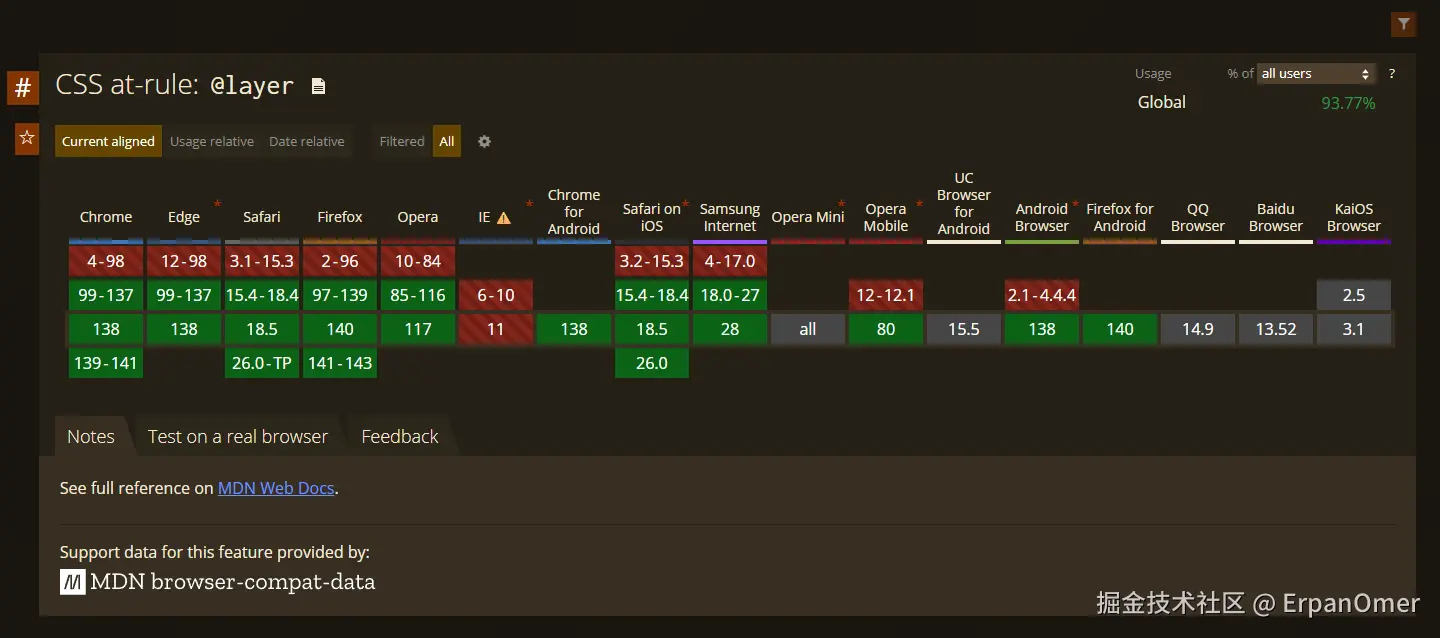The height and width of the screenshot is (638, 1440).
Task: Click UC Browser for Android header
Action: pos(964,204)
